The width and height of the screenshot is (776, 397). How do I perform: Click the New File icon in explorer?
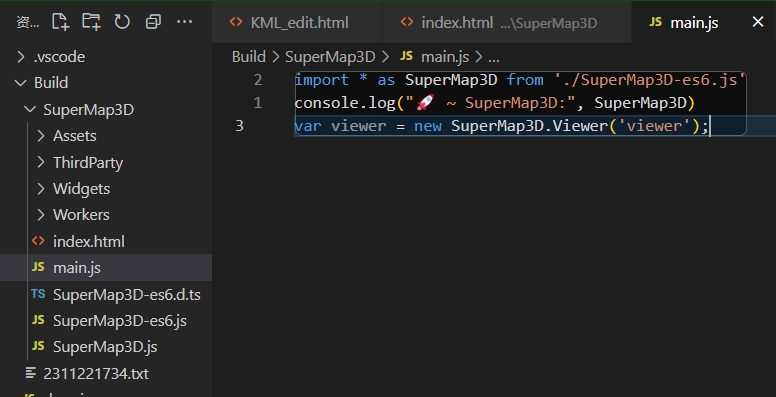point(60,22)
